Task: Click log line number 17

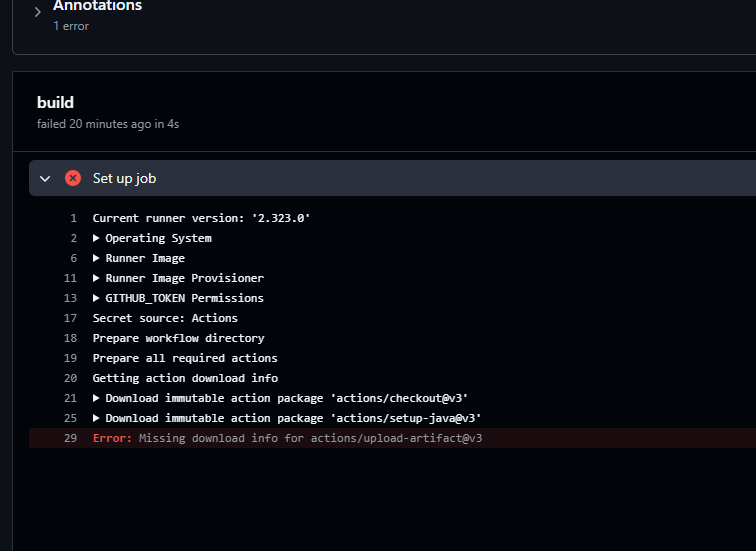Action: 70,318
